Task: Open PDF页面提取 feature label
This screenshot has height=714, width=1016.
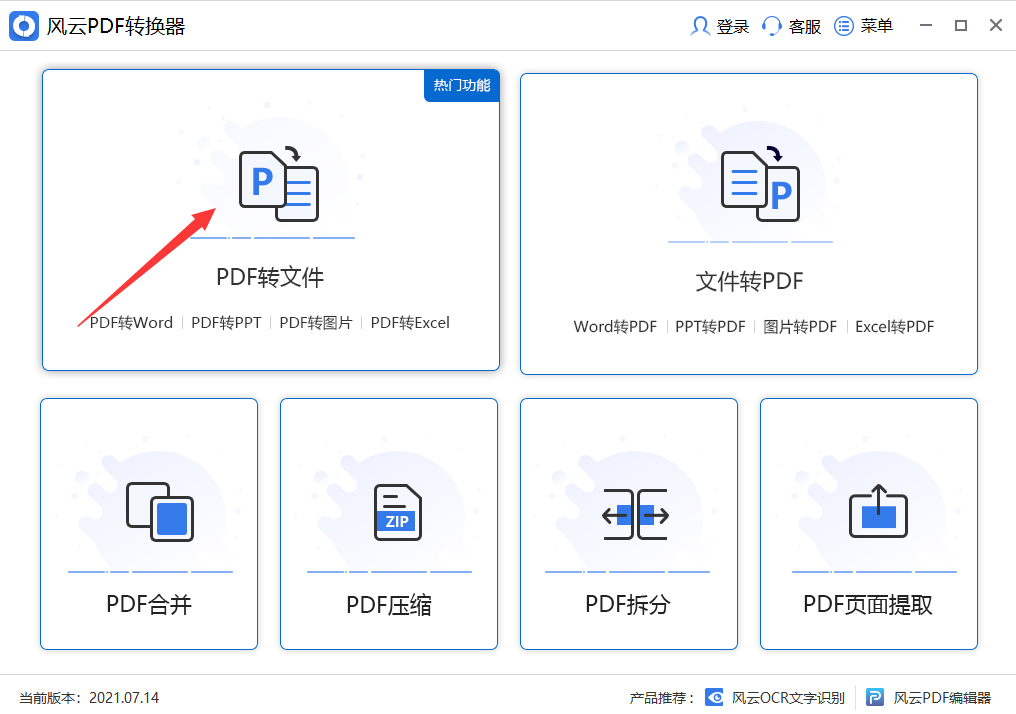Action: point(868,605)
